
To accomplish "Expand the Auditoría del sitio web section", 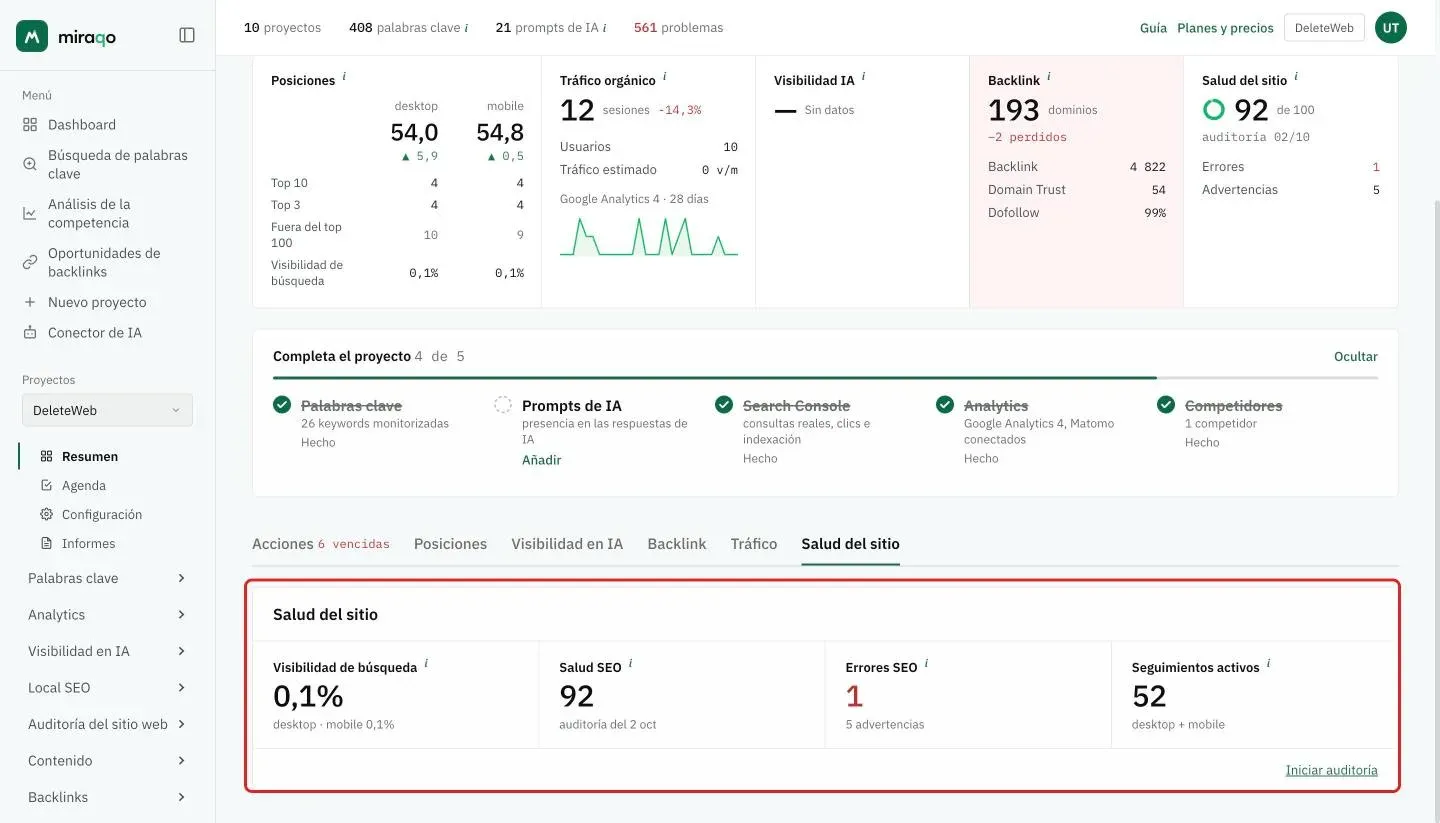I will pos(107,724).
